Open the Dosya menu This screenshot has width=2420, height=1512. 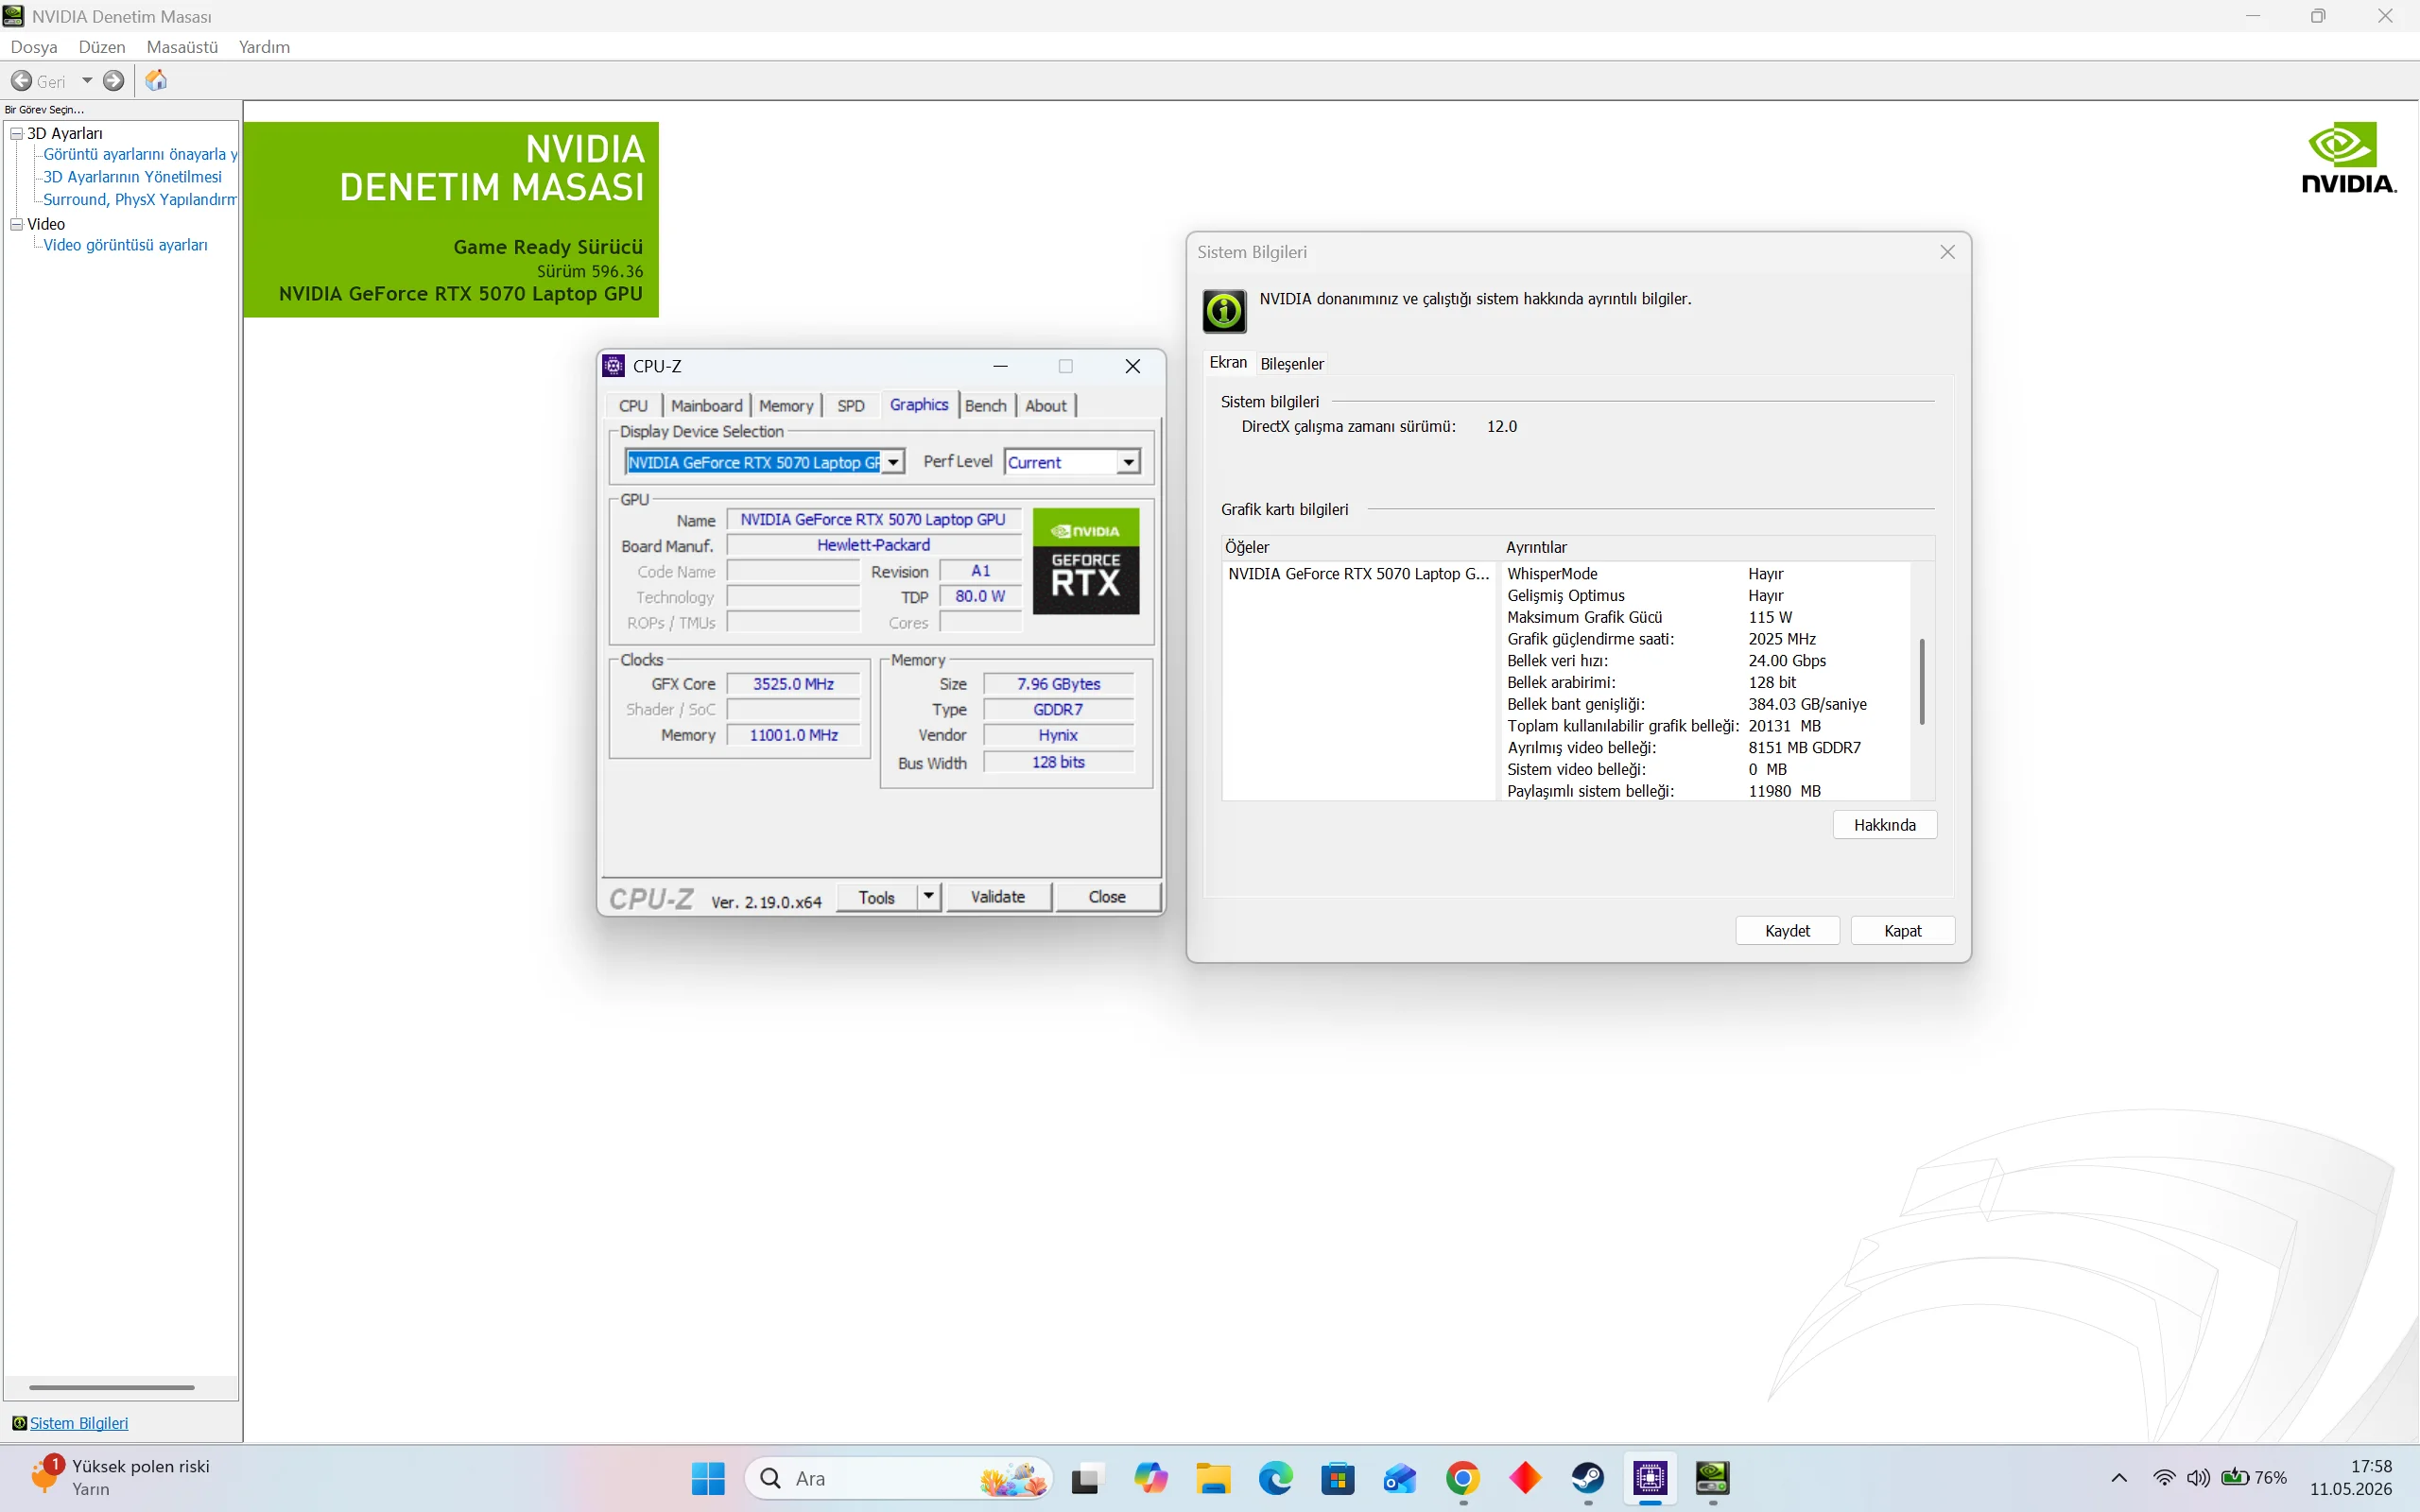(x=34, y=47)
